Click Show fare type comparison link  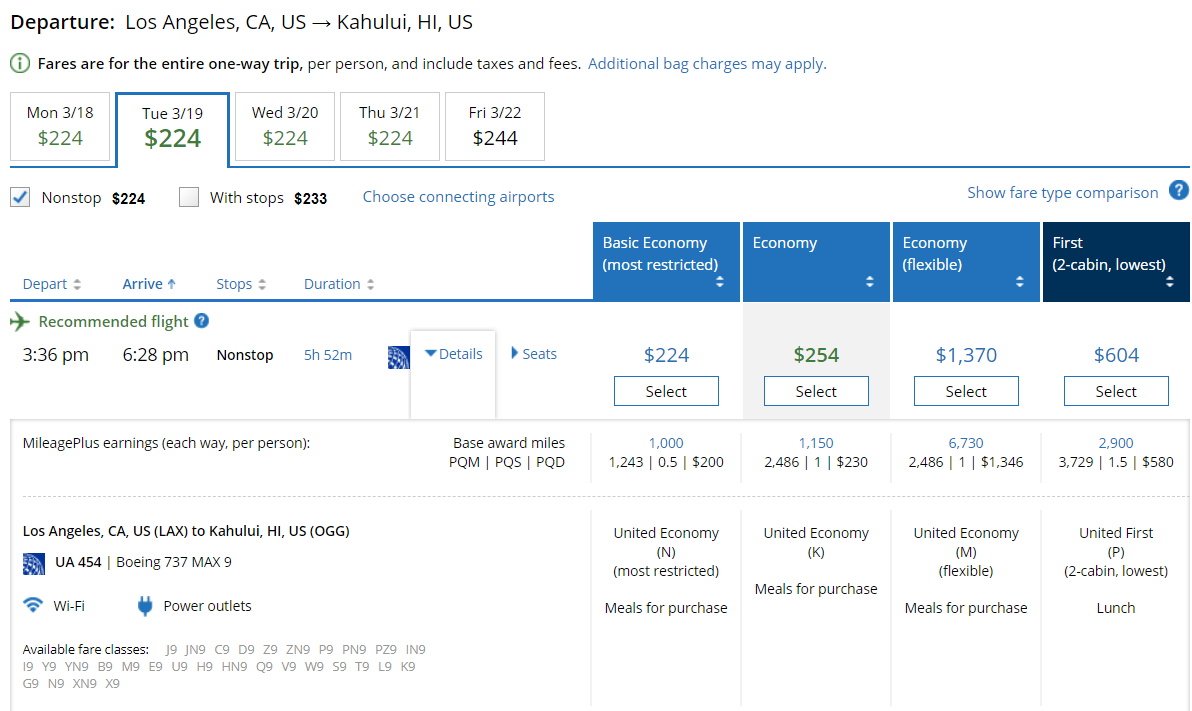click(x=1063, y=192)
